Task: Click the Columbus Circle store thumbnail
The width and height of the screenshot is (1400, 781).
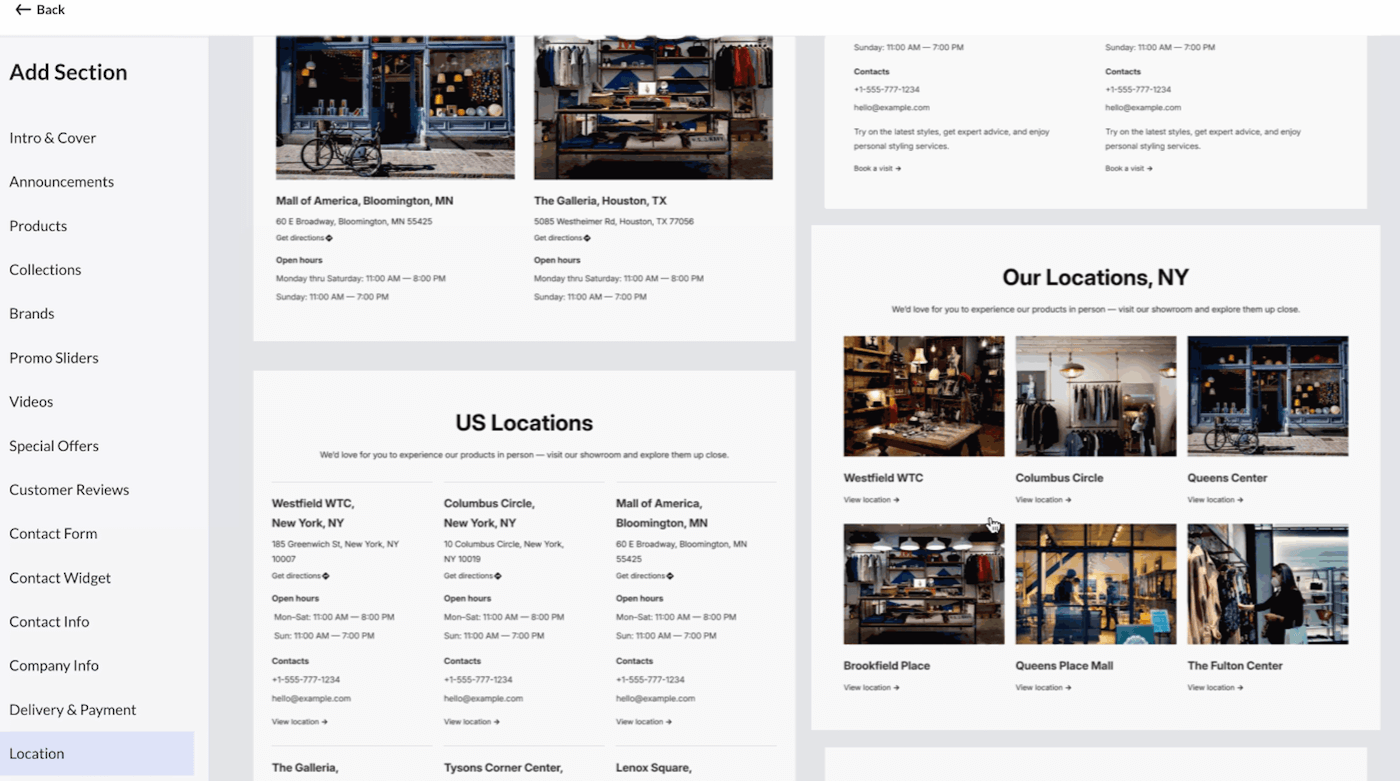Action: point(1095,396)
